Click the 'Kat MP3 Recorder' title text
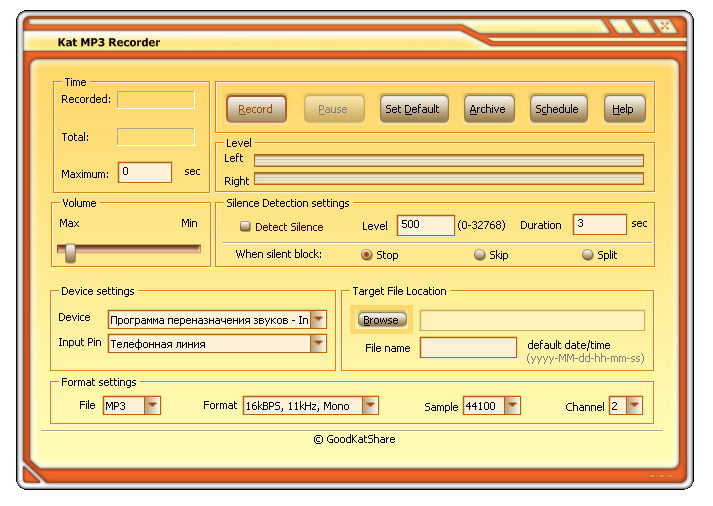Viewport: 713px width, 506px height. coord(109,42)
